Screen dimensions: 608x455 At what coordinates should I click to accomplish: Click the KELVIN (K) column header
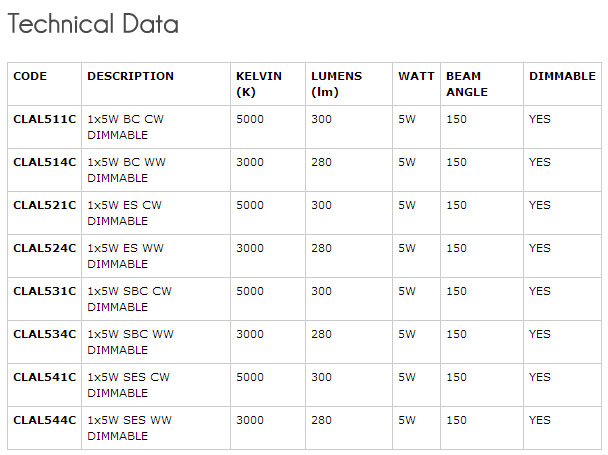[x=259, y=84]
